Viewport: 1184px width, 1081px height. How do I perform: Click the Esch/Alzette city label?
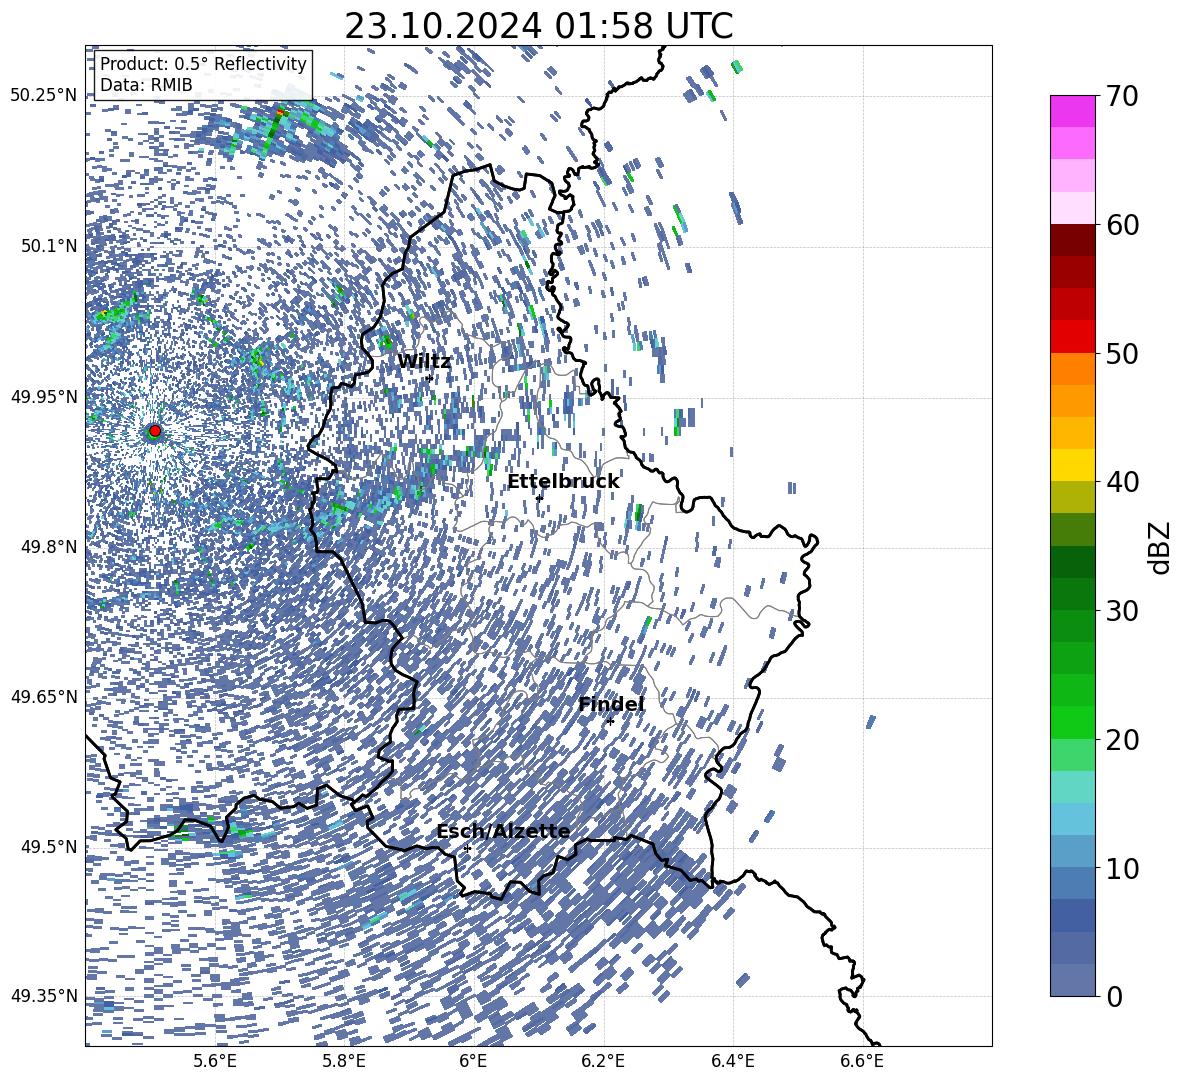[503, 831]
